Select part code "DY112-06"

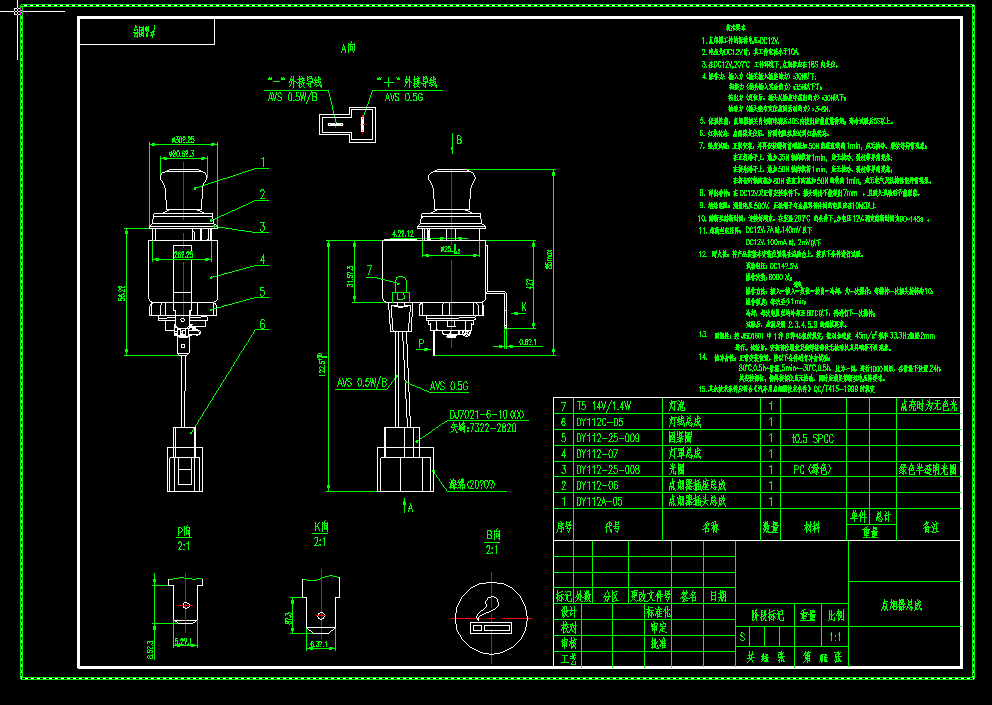[x=595, y=486]
